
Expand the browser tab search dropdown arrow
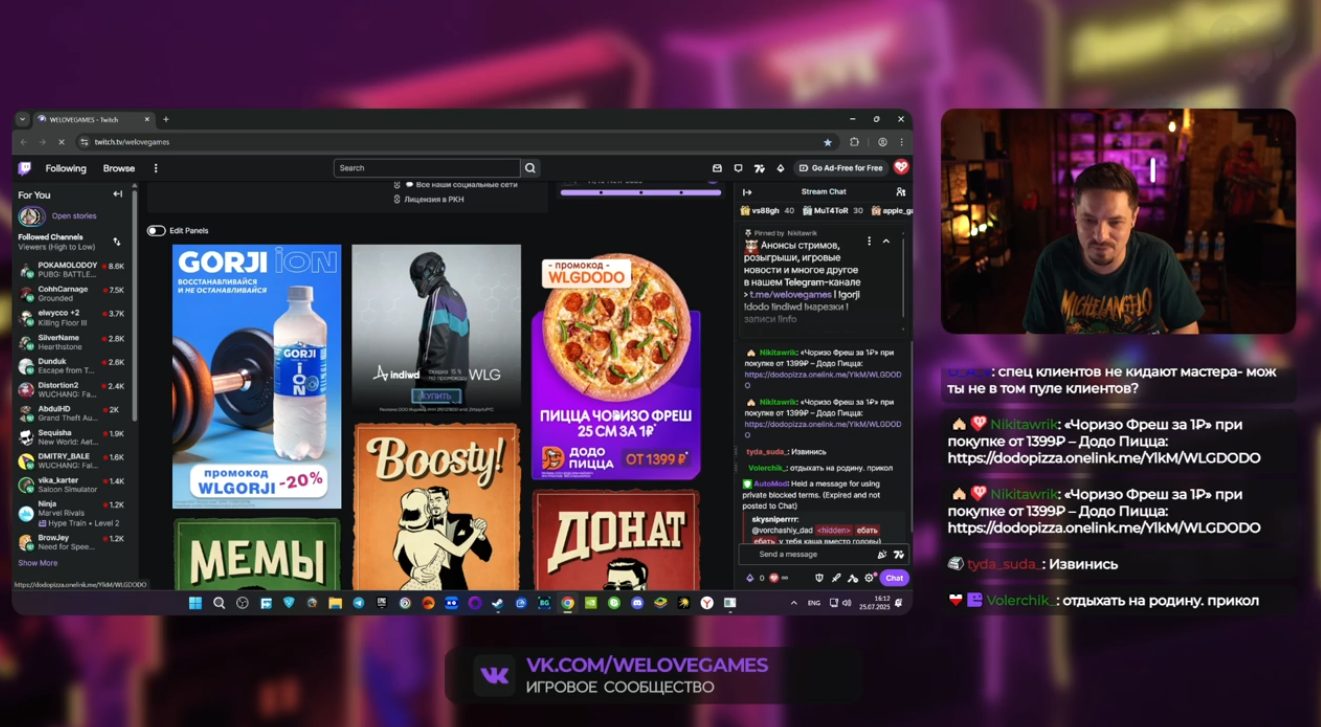23,119
